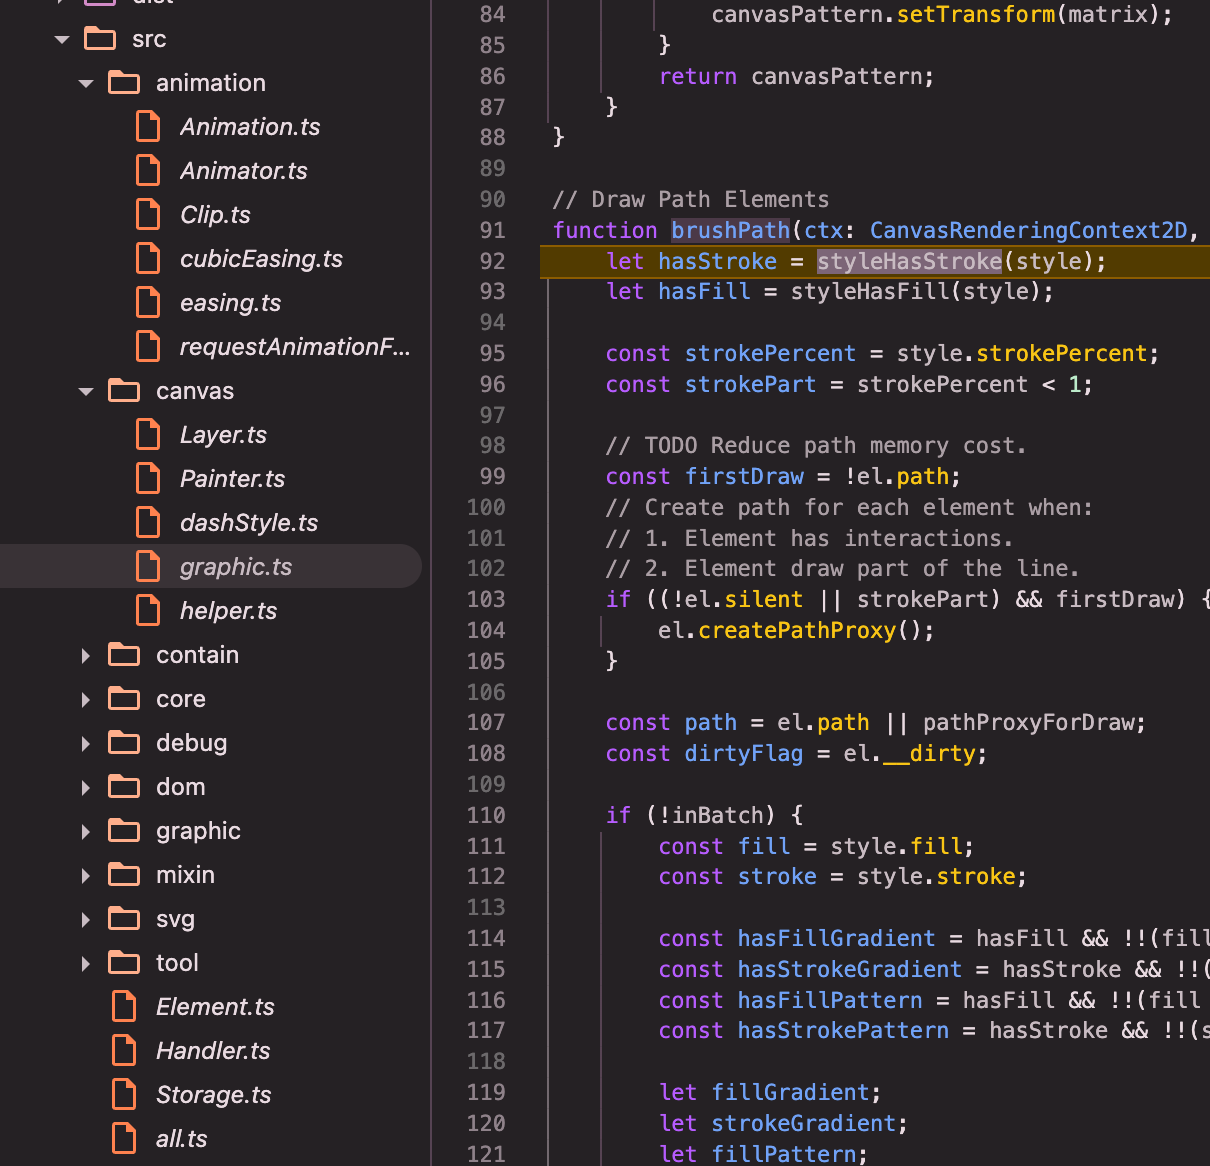Click the animation folder icon

coord(124,83)
